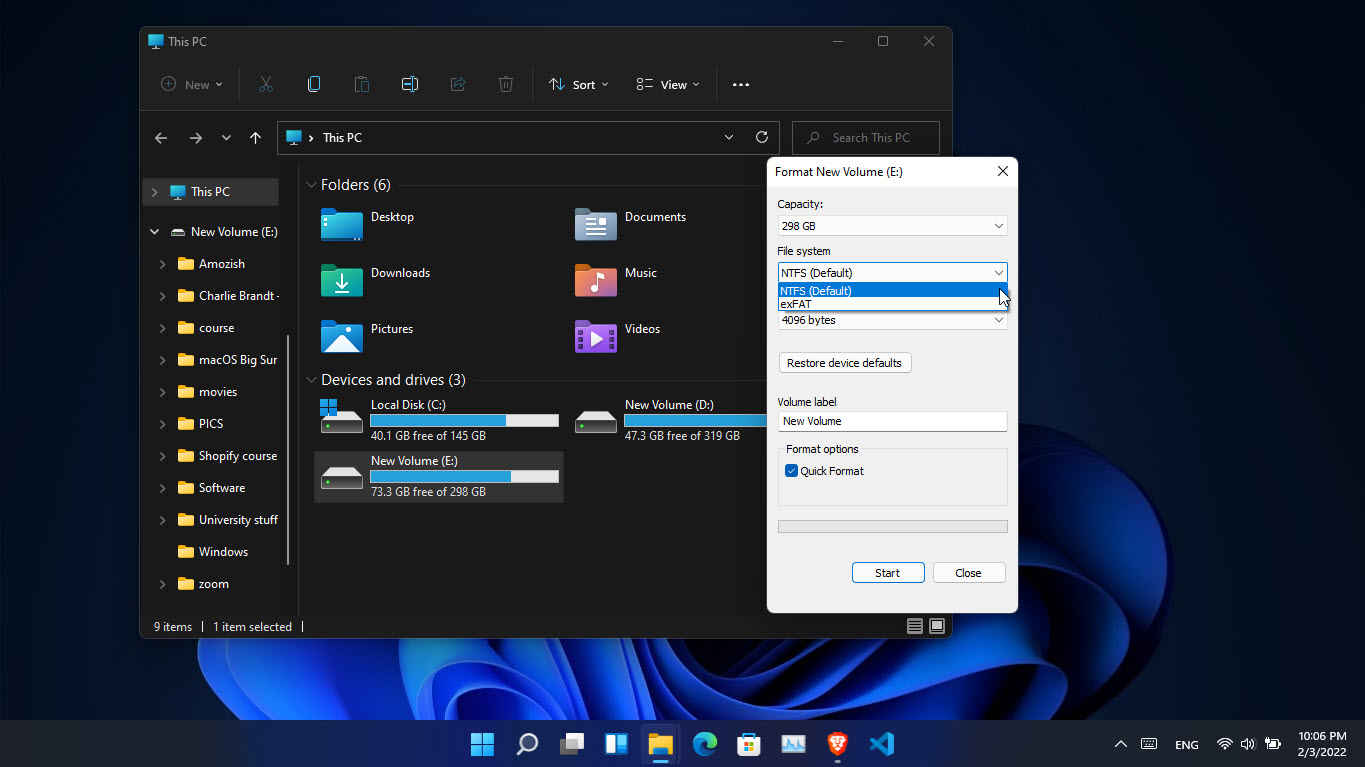Click the Volume label text field
Screen dimensions: 1365x767
coord(892,421)
